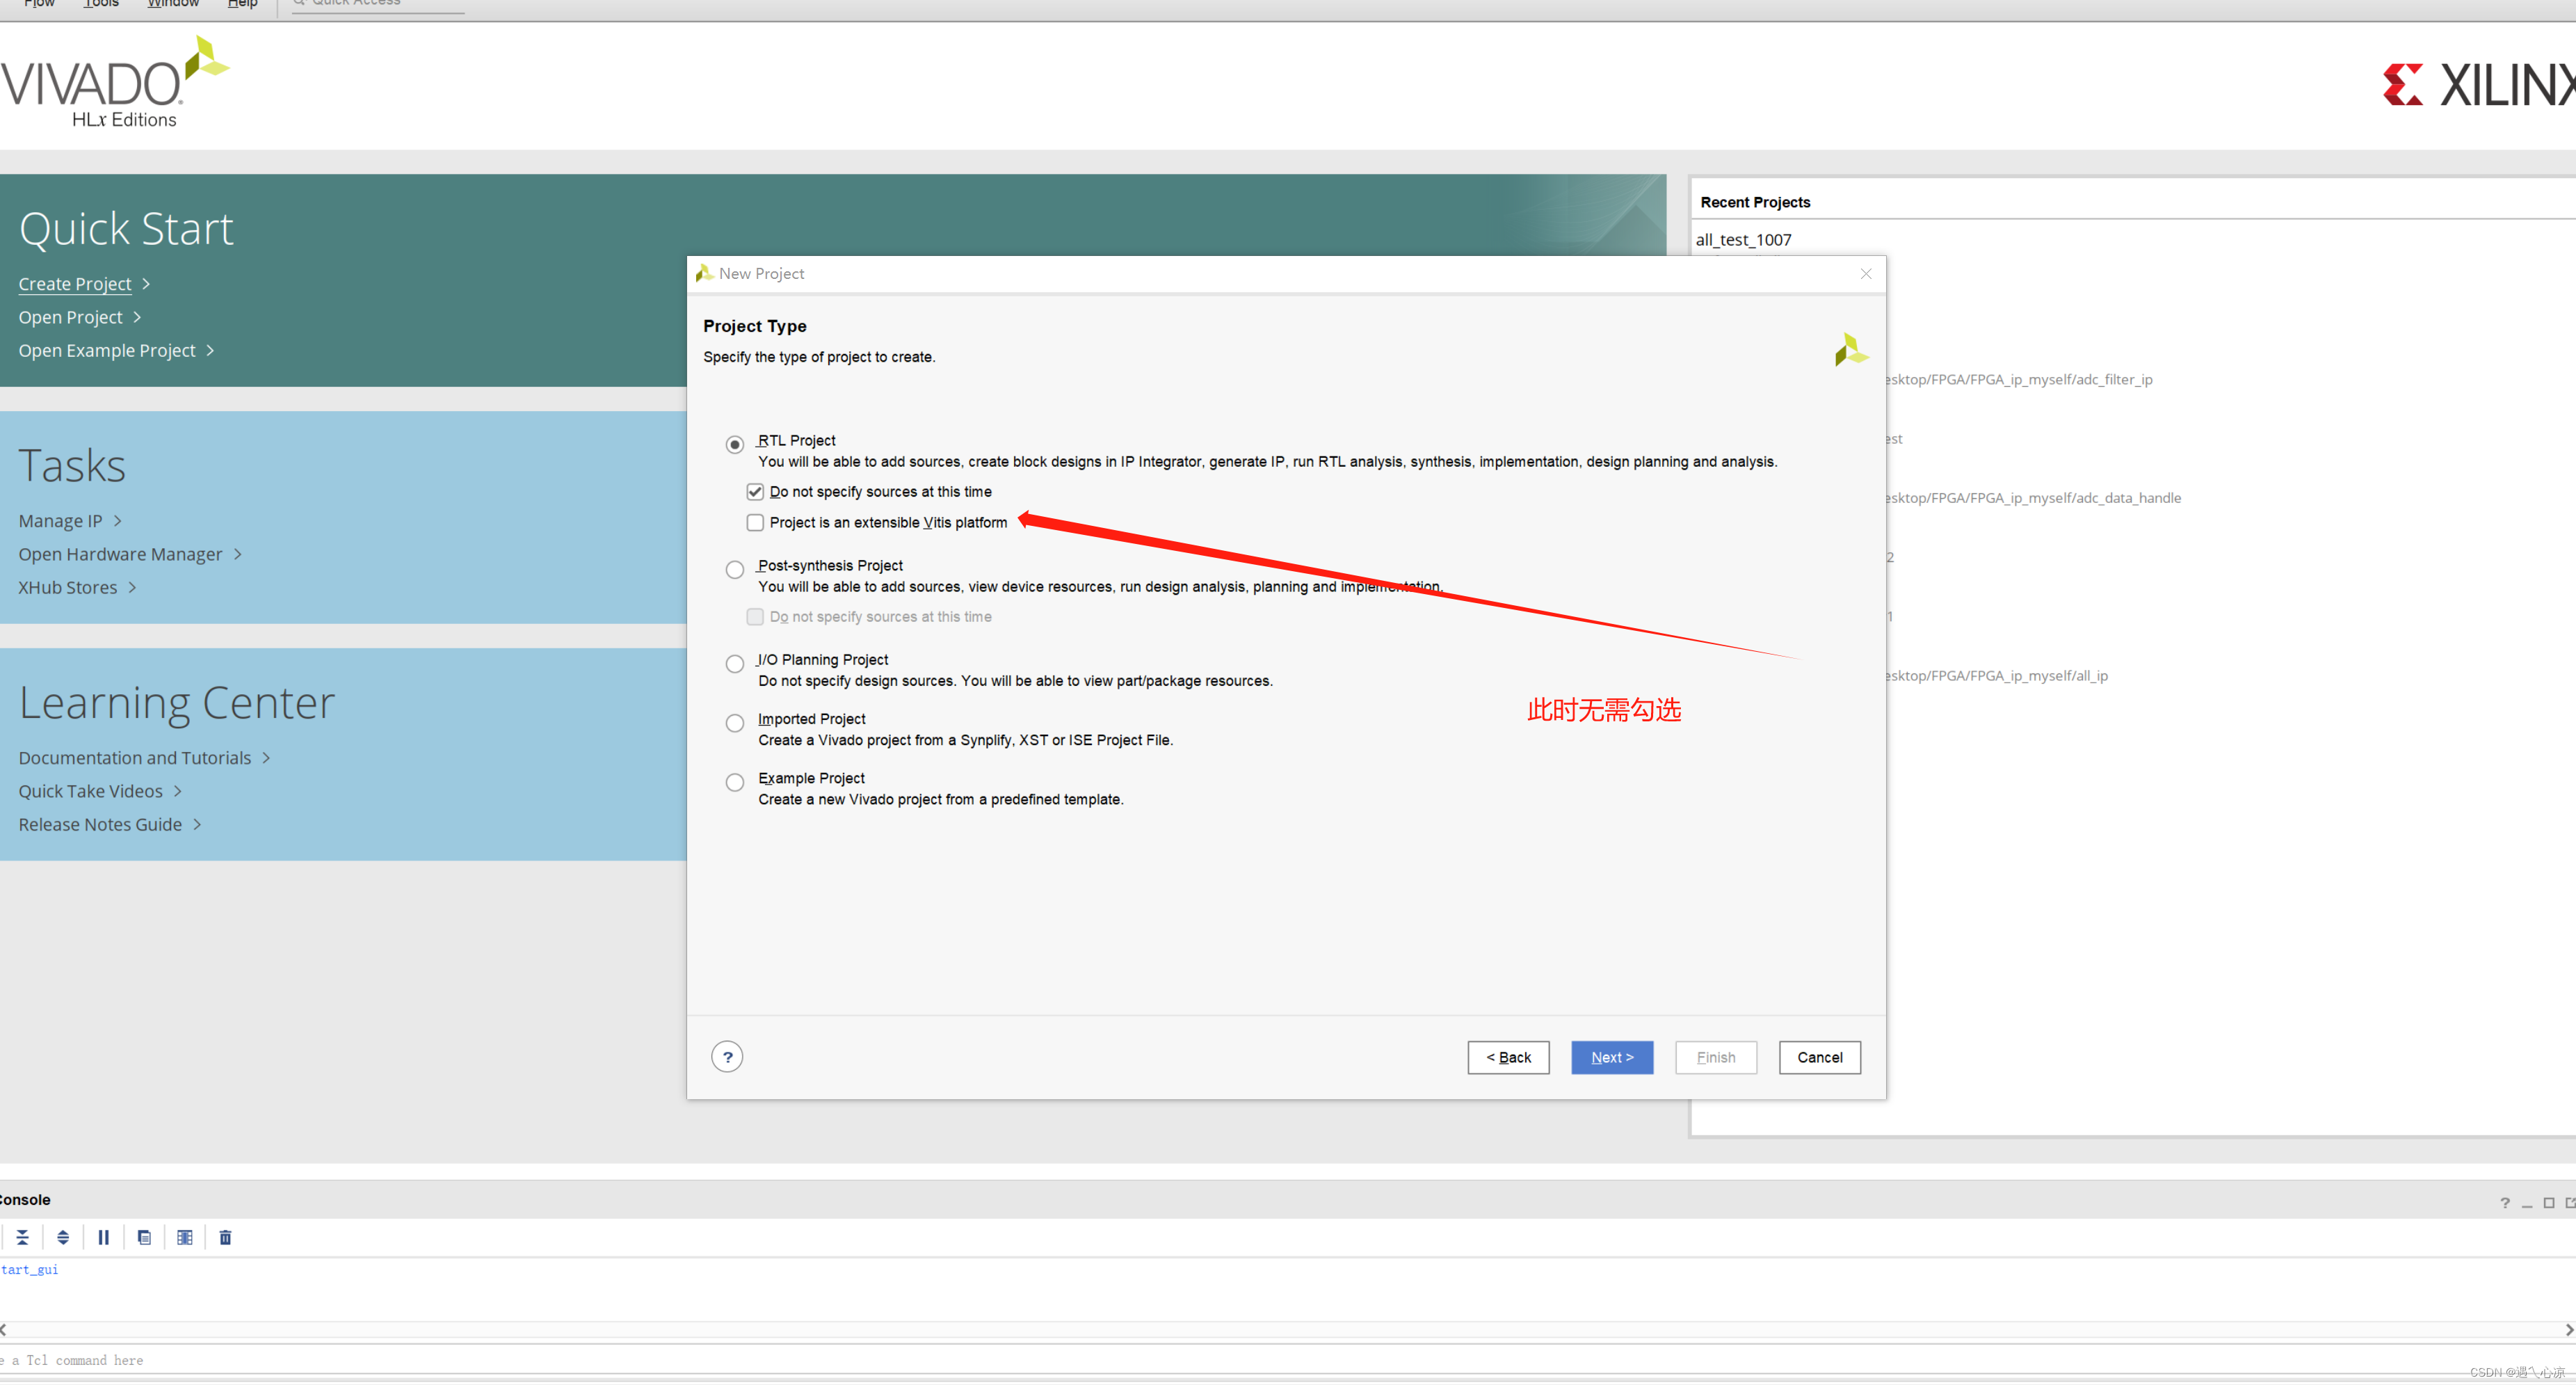Select Post-synthesis Project radio button
Image resolution: width=2576 pixels, height=1385 pixels.
coord(735,569)
